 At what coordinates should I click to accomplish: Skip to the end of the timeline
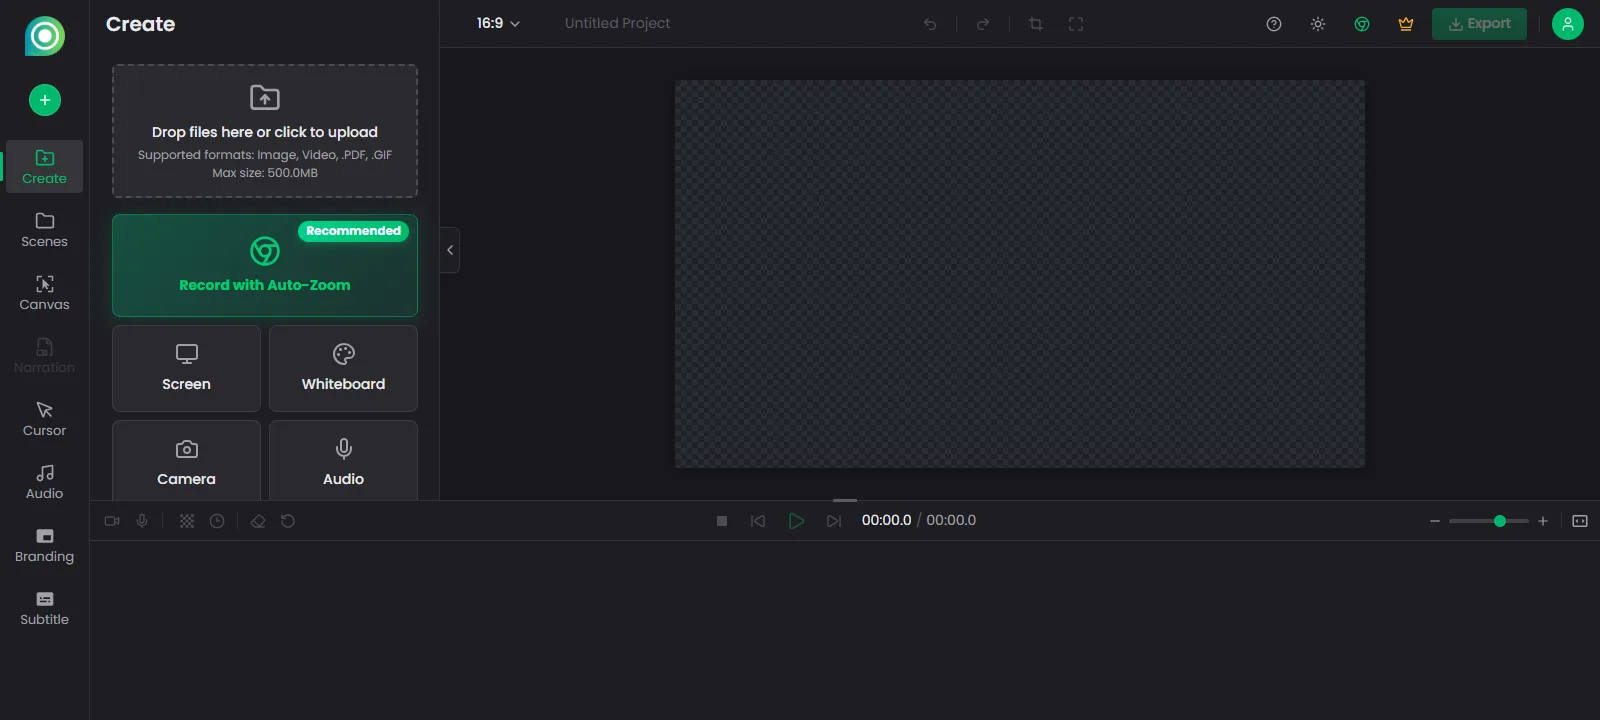[834, 521]
